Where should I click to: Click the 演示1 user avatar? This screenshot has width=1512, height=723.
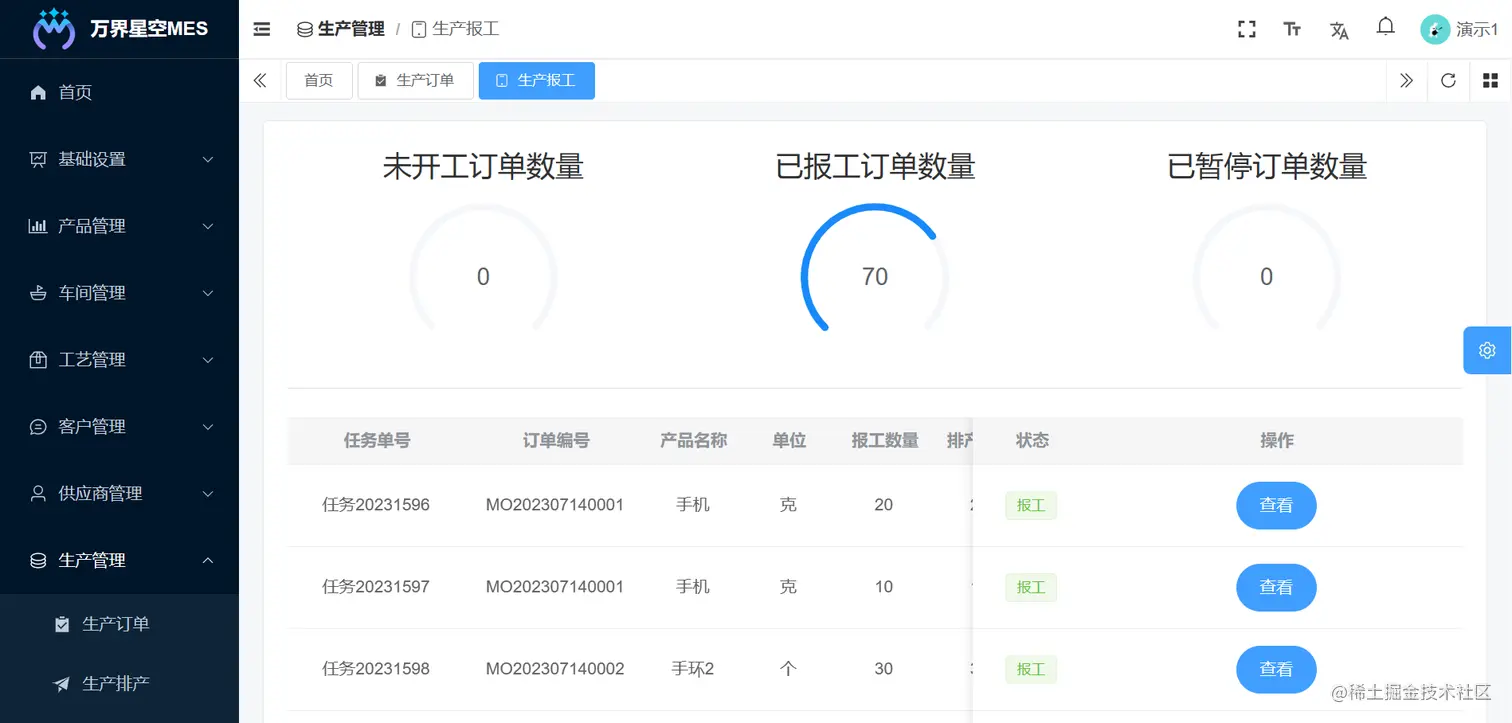(x=1434, y=29)
